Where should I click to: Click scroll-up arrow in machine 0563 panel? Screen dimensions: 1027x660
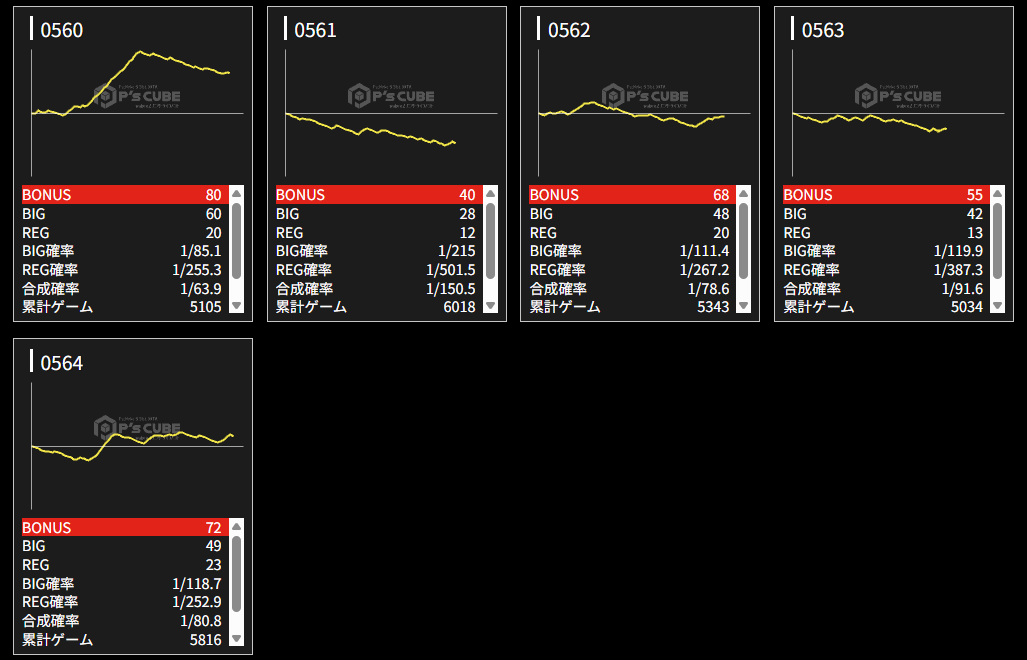point(998,194)
